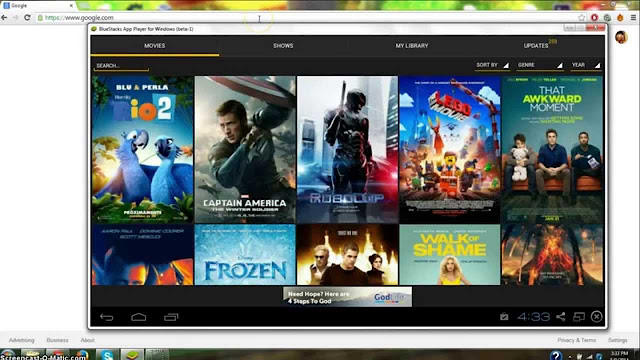The image size is (640, 360).
Task: Tap the Android back arrow in BlueStacks
Action: pyautogui.click(x=107, y=317)
